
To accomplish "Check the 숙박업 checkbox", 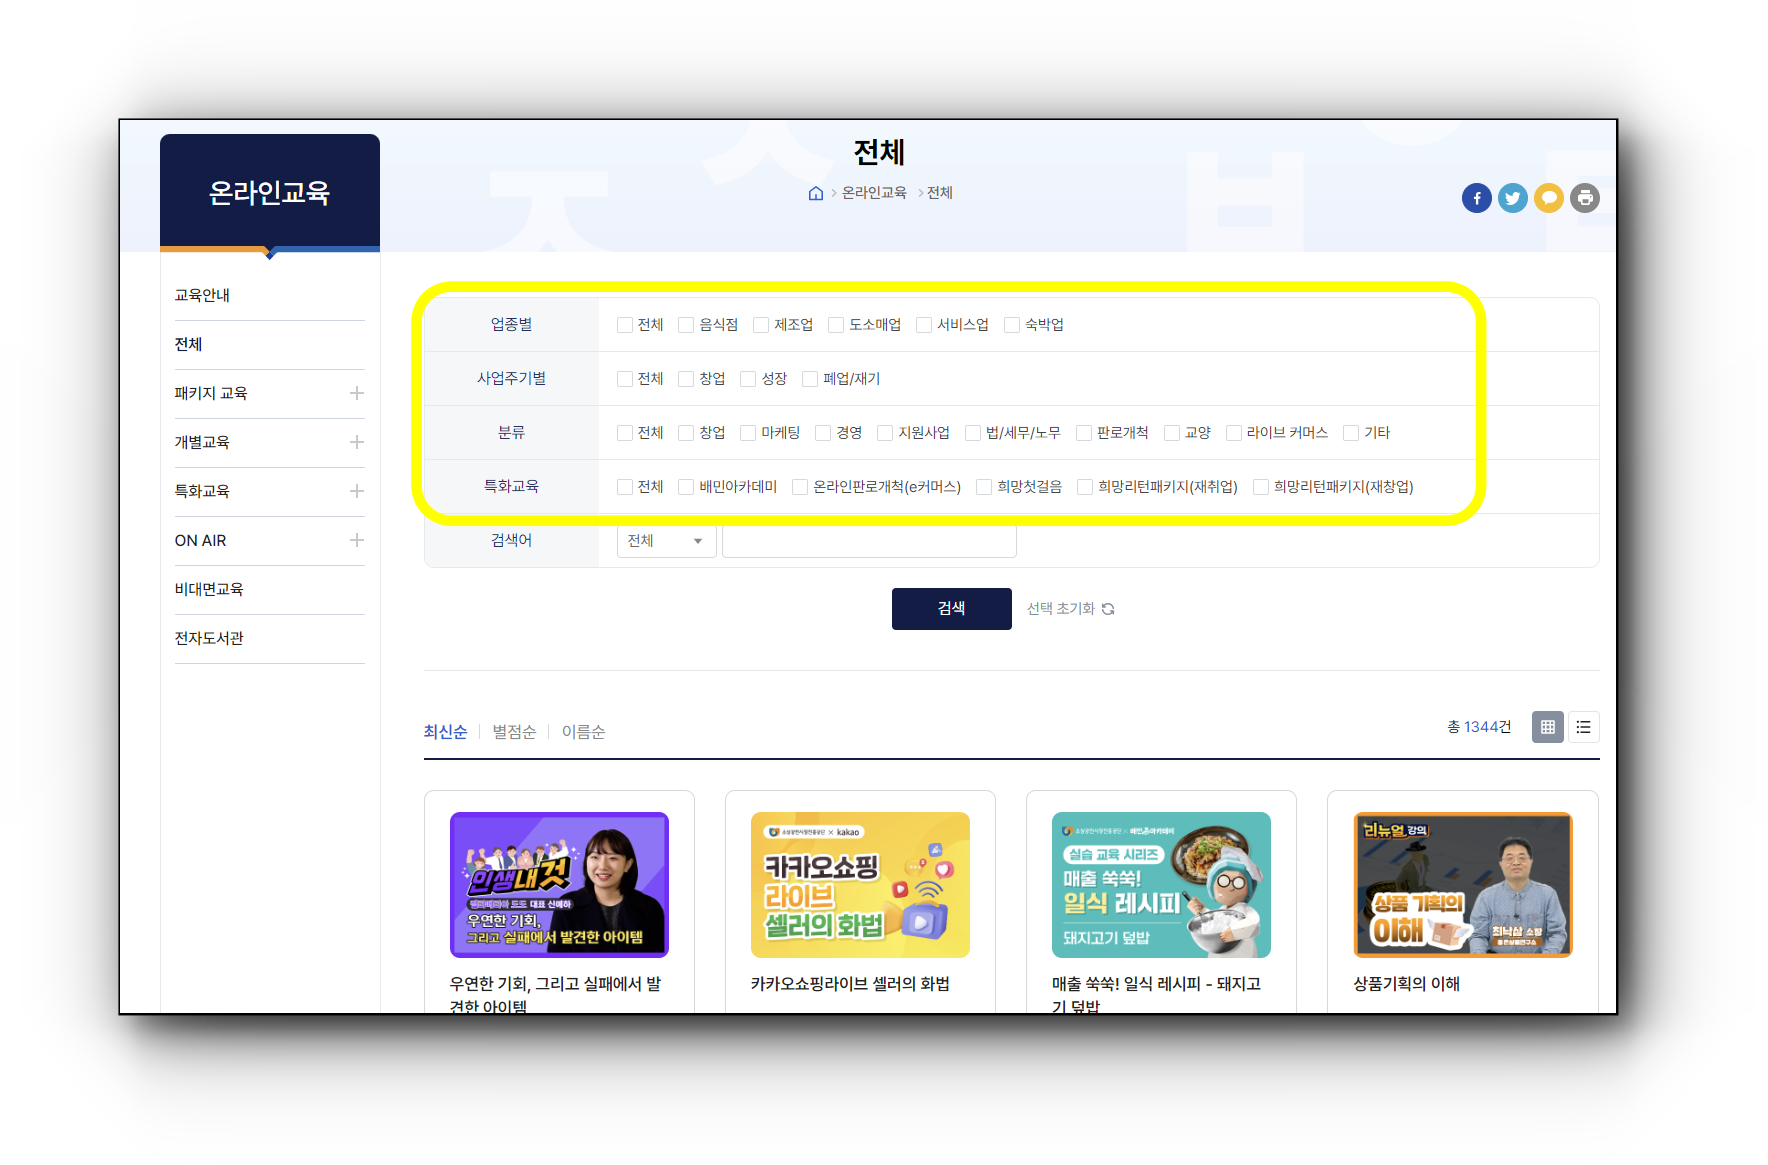I will (x=1012, y=325).
